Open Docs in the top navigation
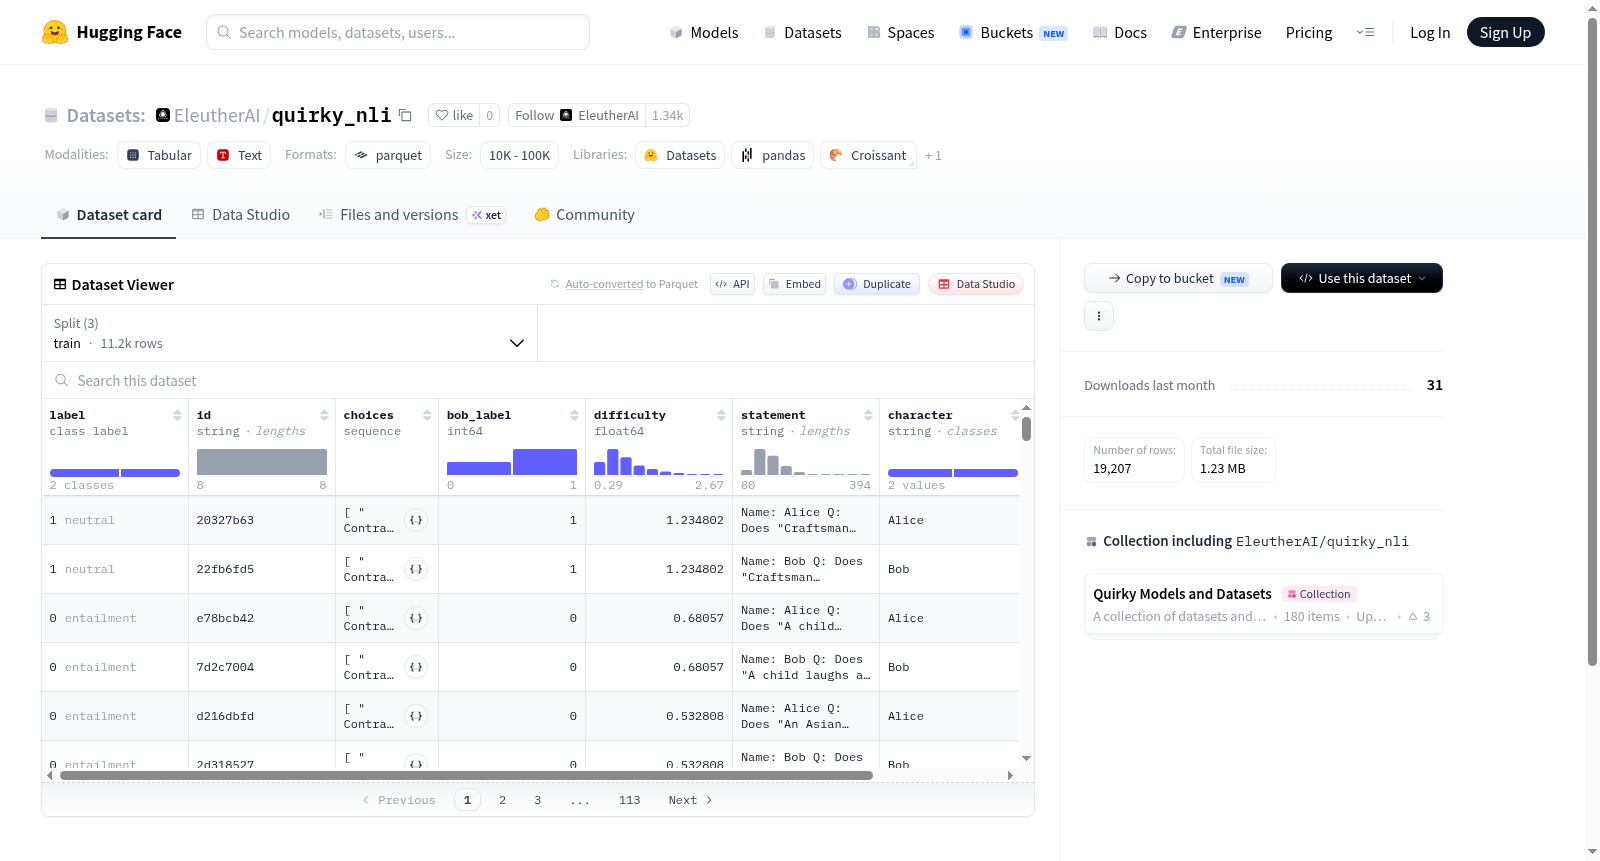The height and width of the screenshot is (861, 1600). coord(1120,33)
